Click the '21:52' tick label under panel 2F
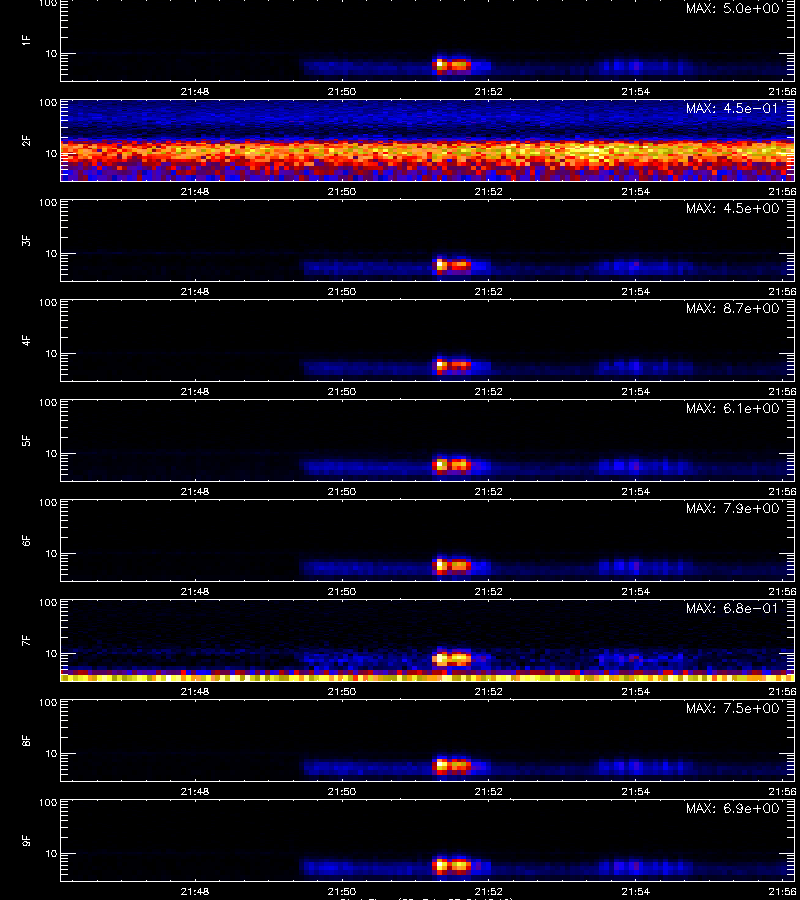The image size is (800, 900). [489, 192]
